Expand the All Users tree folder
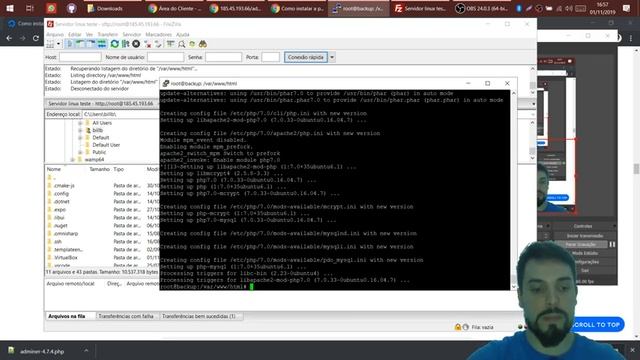The width and height of the screenshot is (640, 360). tap(80, 123)
